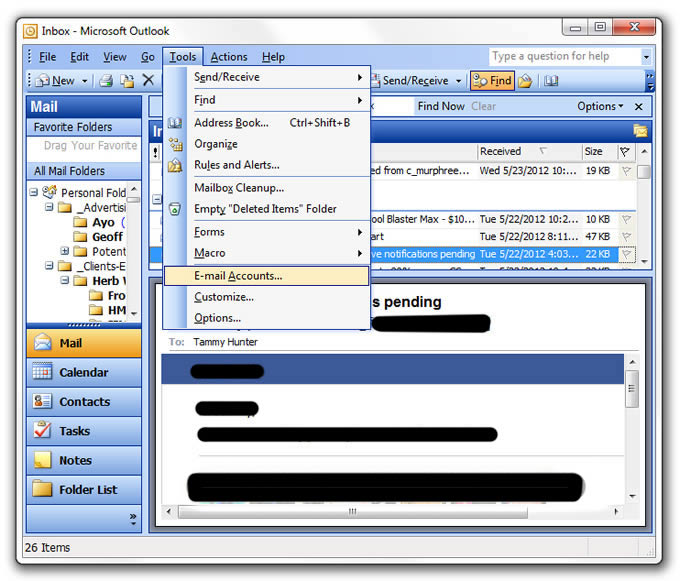This screenshot has height=581, width=680.
Task: Toggle flag on the 10 KB message
Action: pos(626,219)
